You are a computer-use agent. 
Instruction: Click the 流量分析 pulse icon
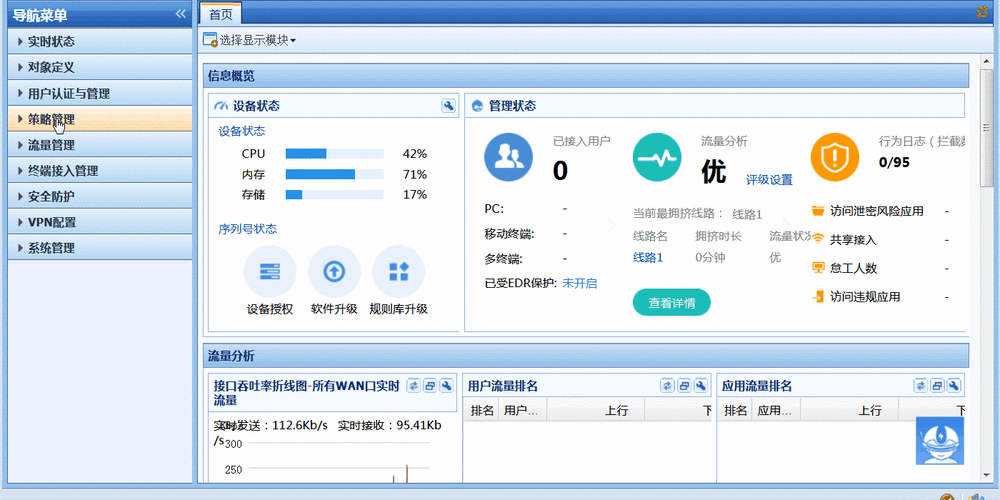(658, 157)
